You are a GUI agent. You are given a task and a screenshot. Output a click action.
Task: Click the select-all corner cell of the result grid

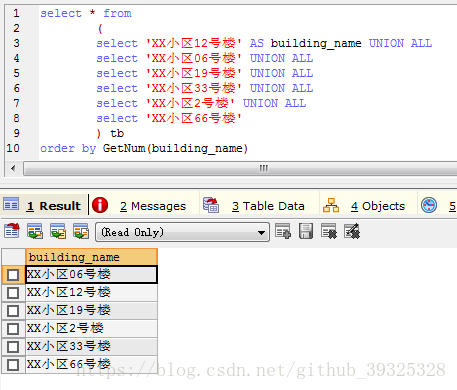click(x=13, y=257)
